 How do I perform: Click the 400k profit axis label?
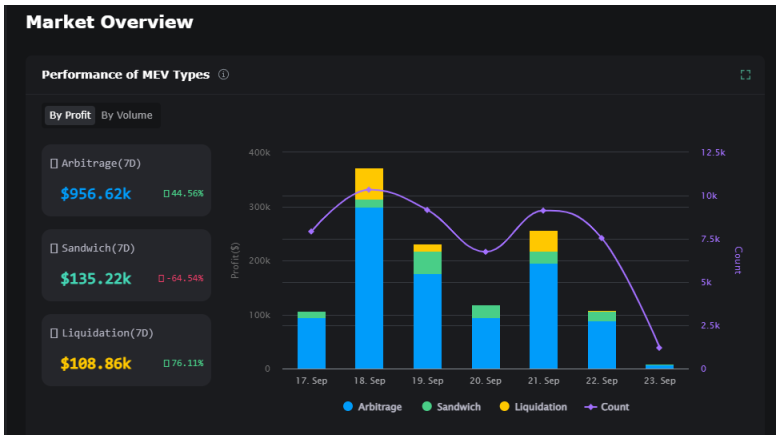click(x=260, y=152)
